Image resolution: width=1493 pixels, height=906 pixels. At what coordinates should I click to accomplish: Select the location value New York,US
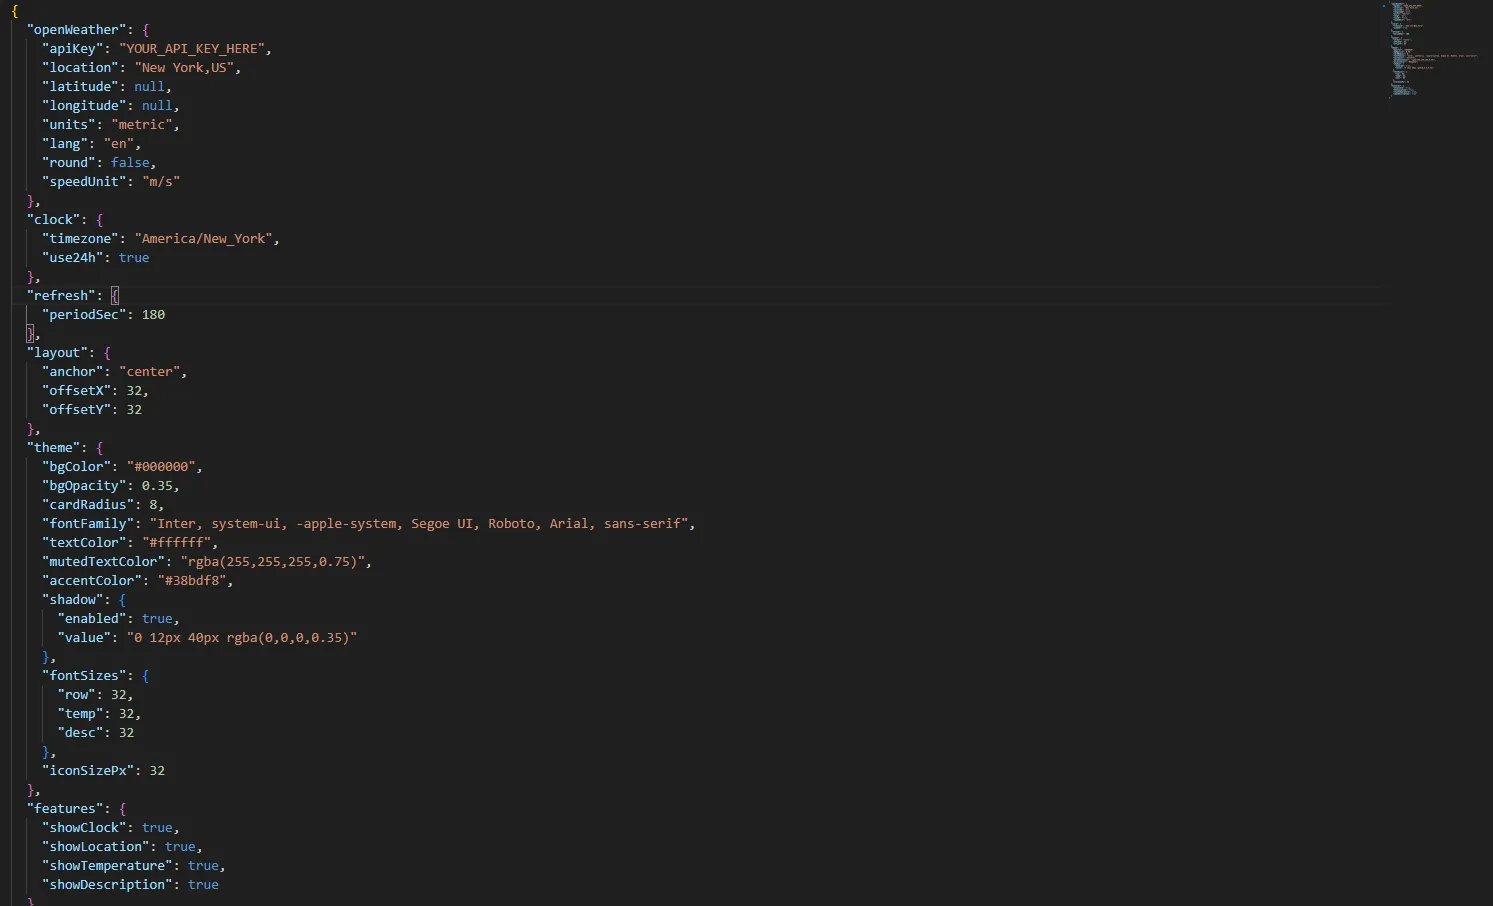186,67
